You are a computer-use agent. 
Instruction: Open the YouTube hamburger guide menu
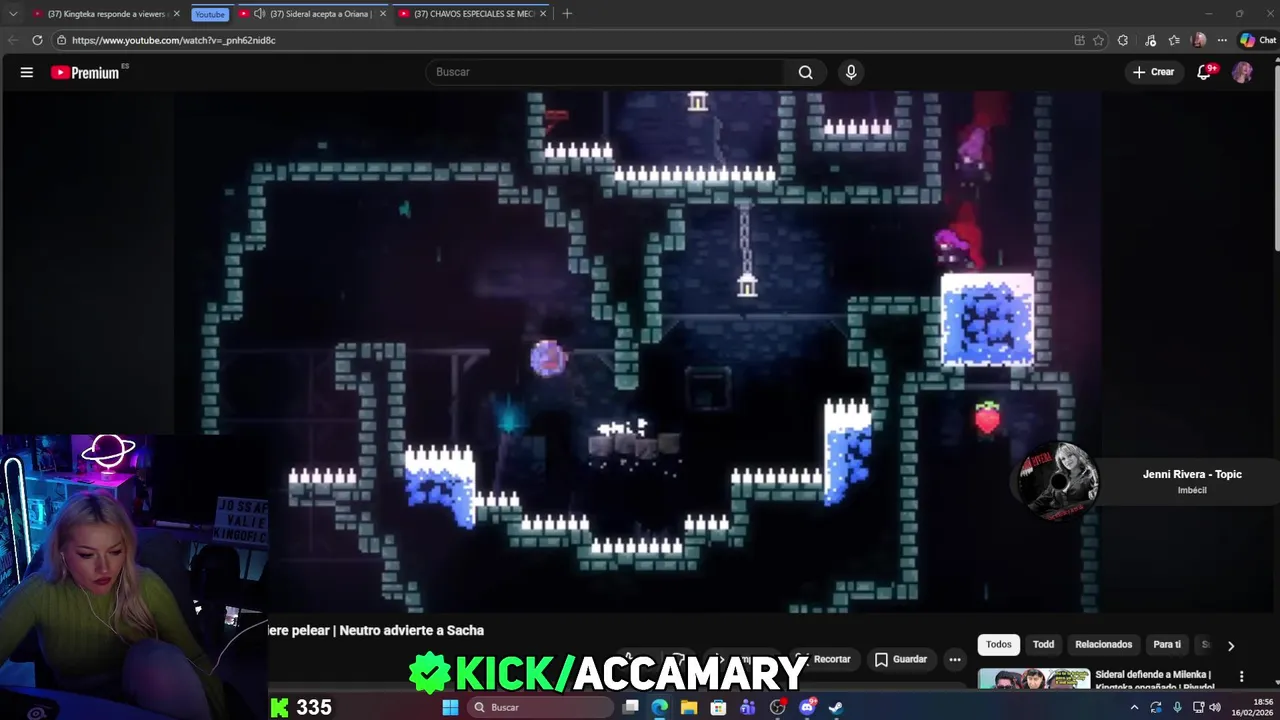pyautogui.click(x=27, y=72)
